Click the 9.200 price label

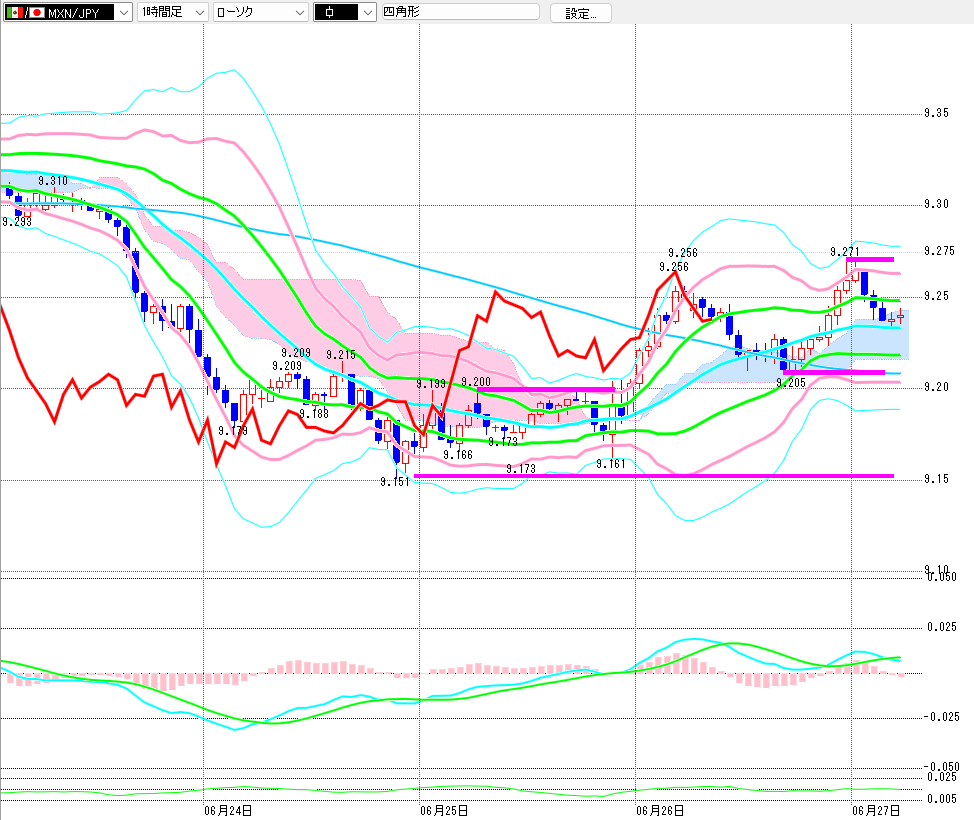click(x=476, y=382)
